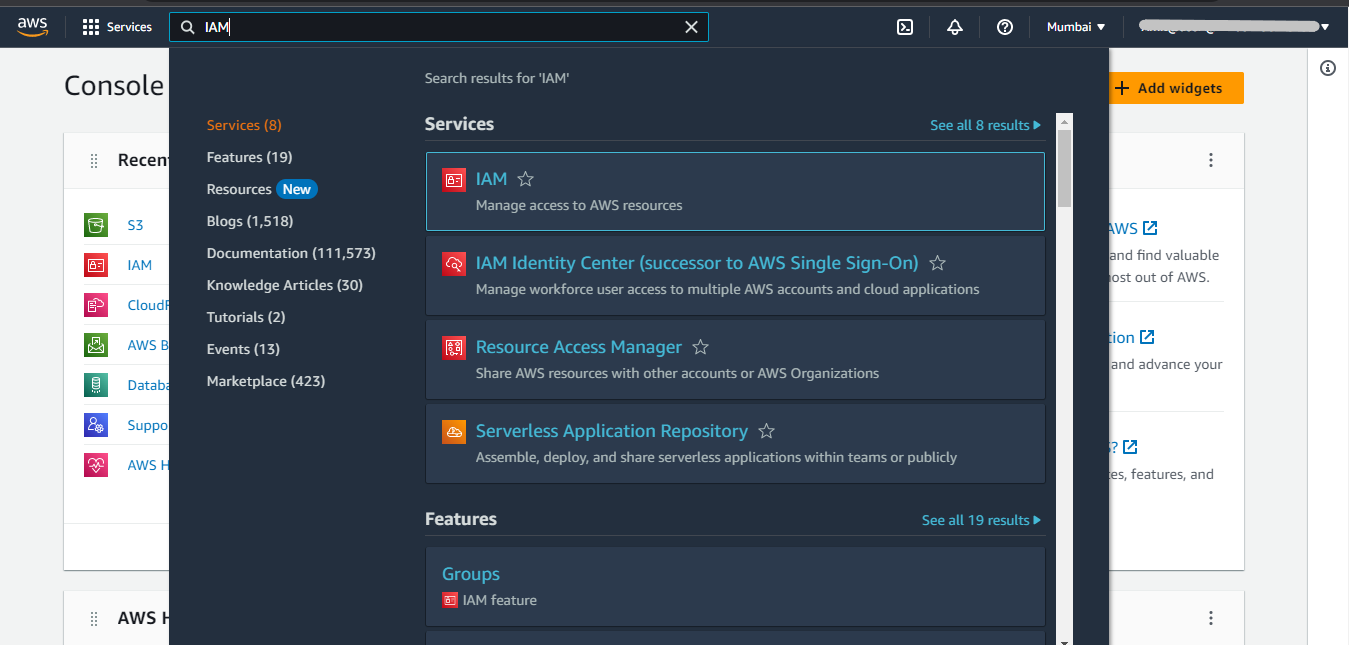
Task: Open the CloudShell terminal icon
Action: [904, 27]
